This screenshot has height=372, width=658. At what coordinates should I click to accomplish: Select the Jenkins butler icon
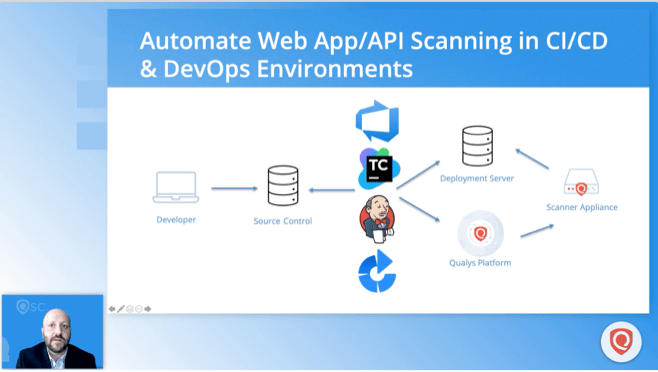377,219
